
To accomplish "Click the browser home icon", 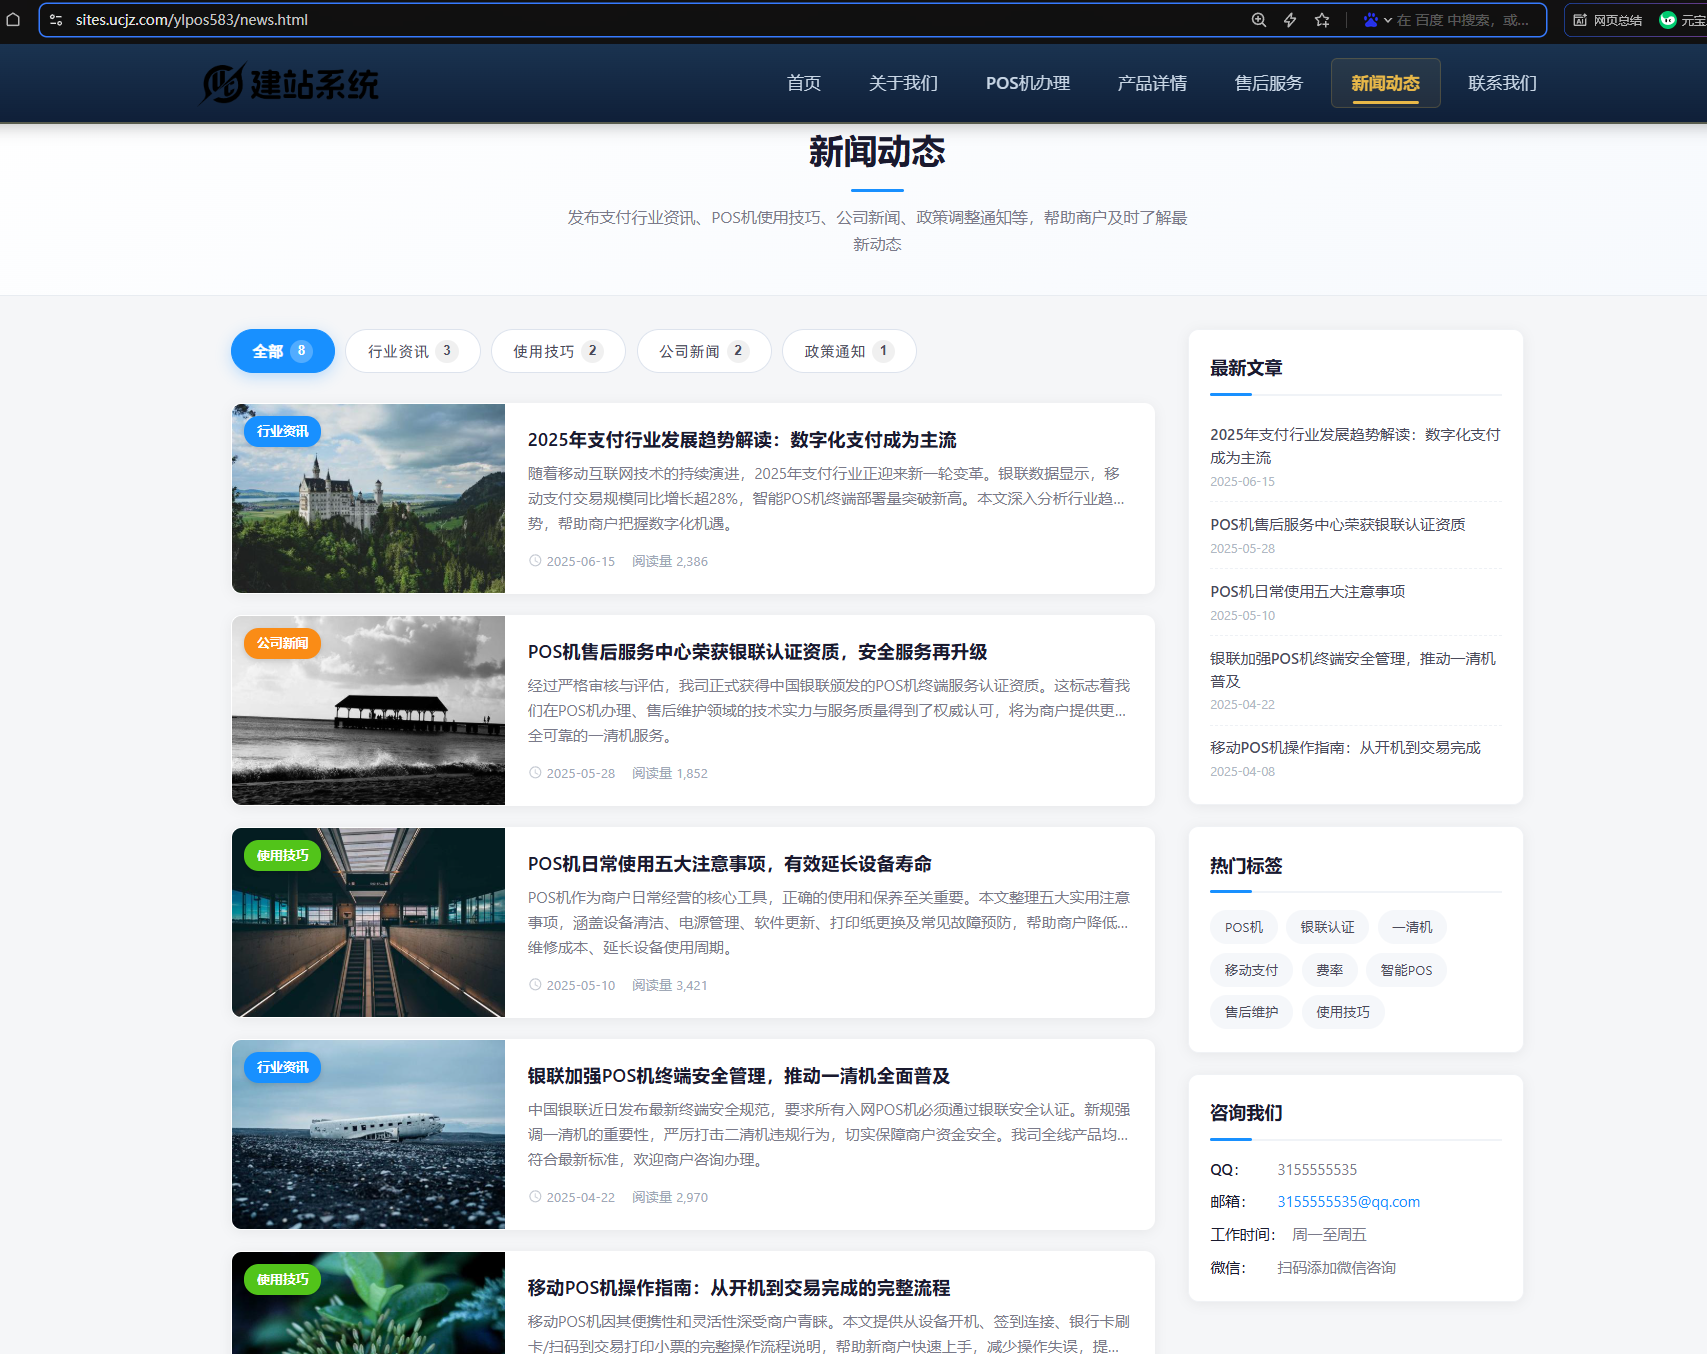I will pyautogui.click(x=13, y=19).
